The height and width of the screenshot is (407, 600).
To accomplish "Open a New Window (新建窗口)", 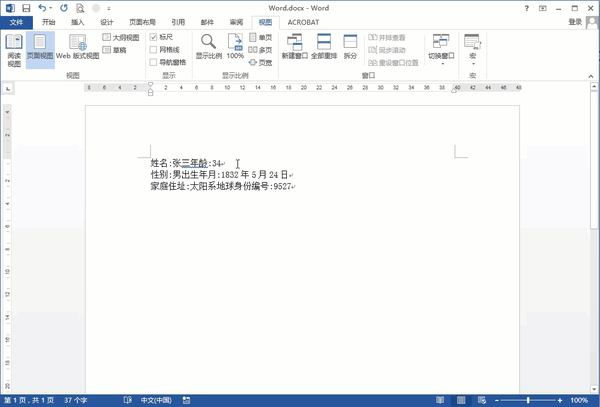I will (295, 47).
